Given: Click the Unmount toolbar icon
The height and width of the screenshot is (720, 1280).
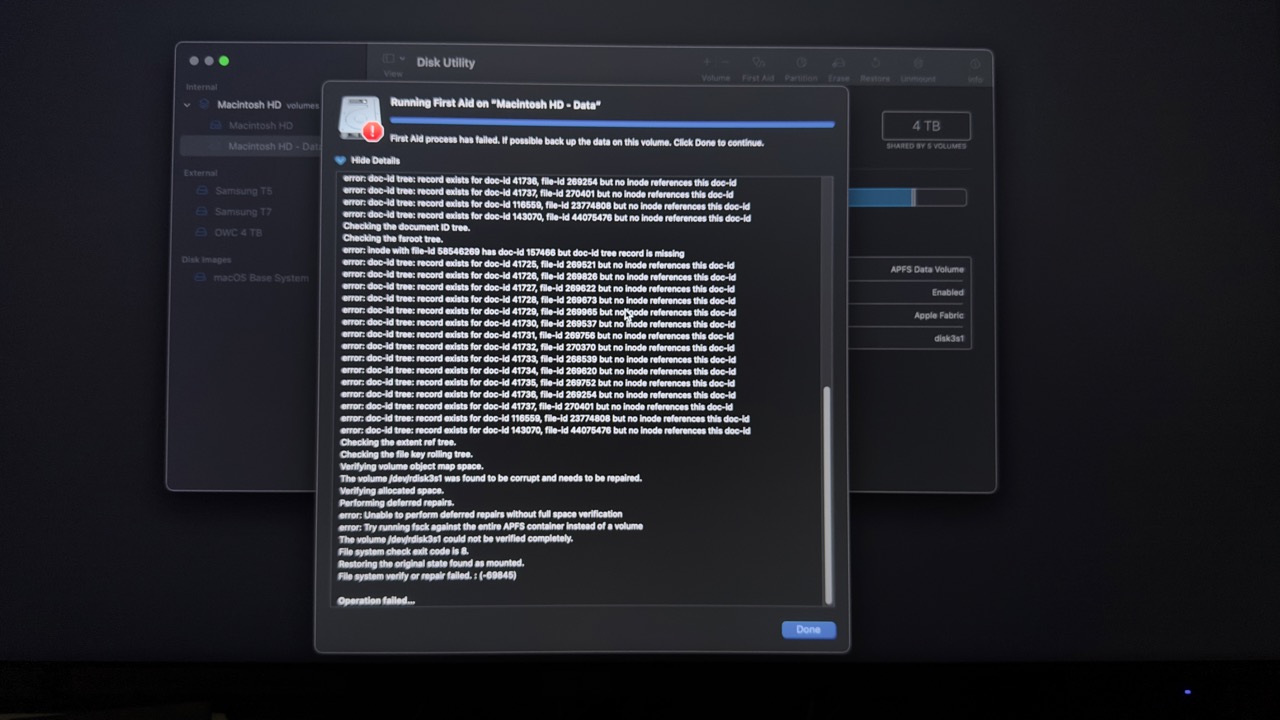Looking at the screenshot, I should click(x=918, y=63).
